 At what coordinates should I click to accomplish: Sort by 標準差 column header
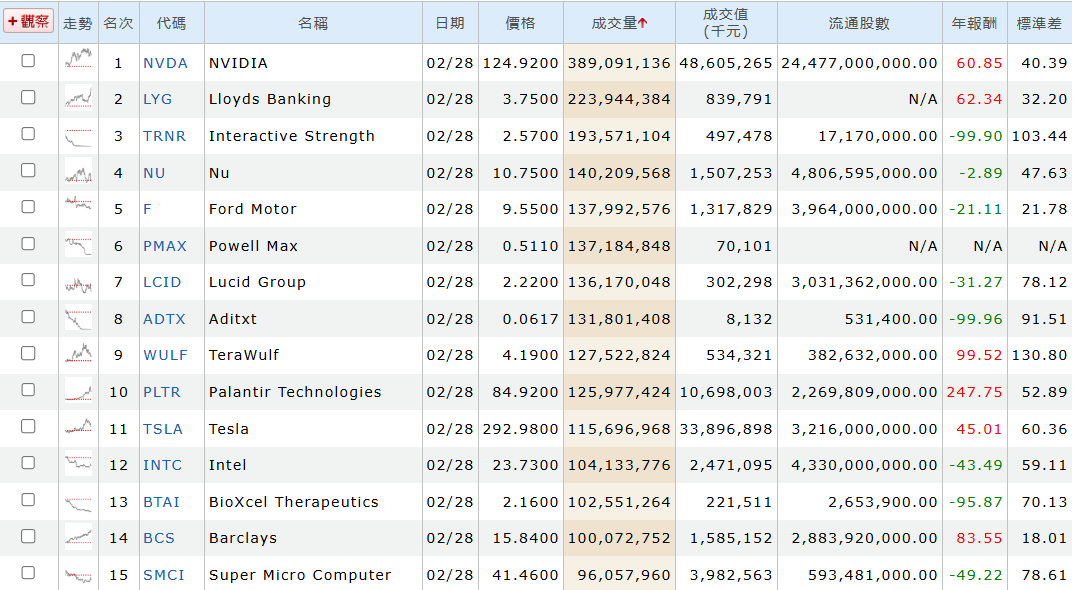pyautogui.click(x=1039, y=23)
